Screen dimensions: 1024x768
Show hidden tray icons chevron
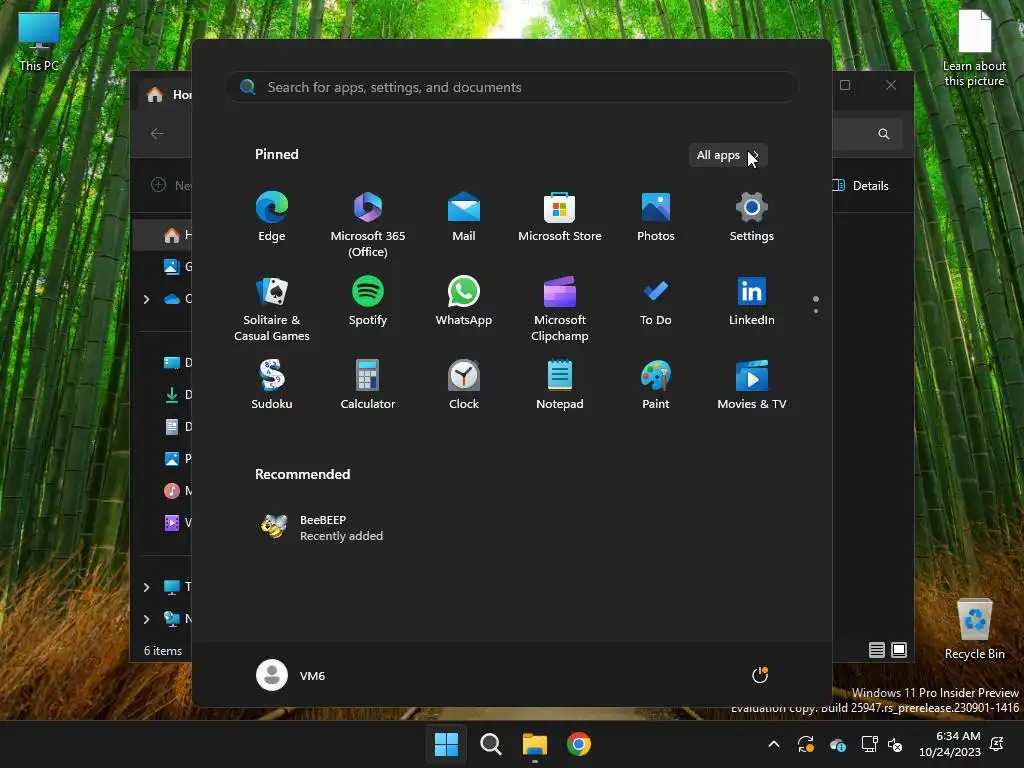point(774,744)
